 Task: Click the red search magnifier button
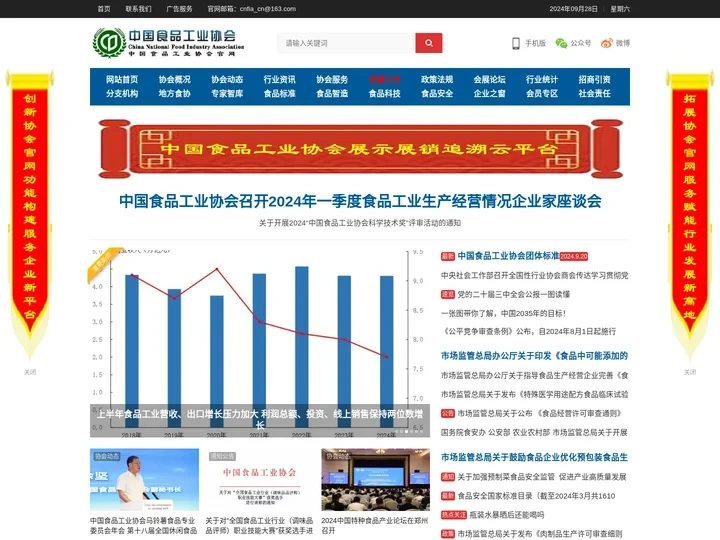click(x=428, y=43)
